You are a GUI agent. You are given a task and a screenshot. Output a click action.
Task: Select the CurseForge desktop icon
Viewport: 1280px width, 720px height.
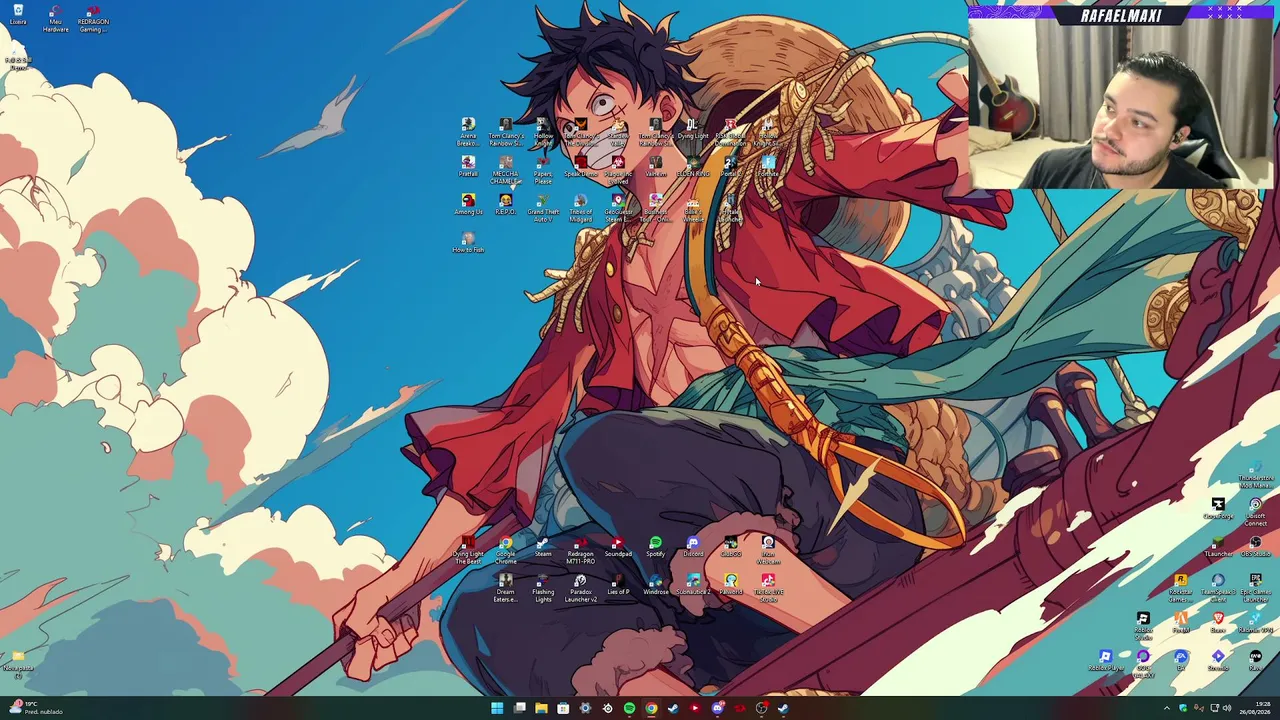point(1218,509)
